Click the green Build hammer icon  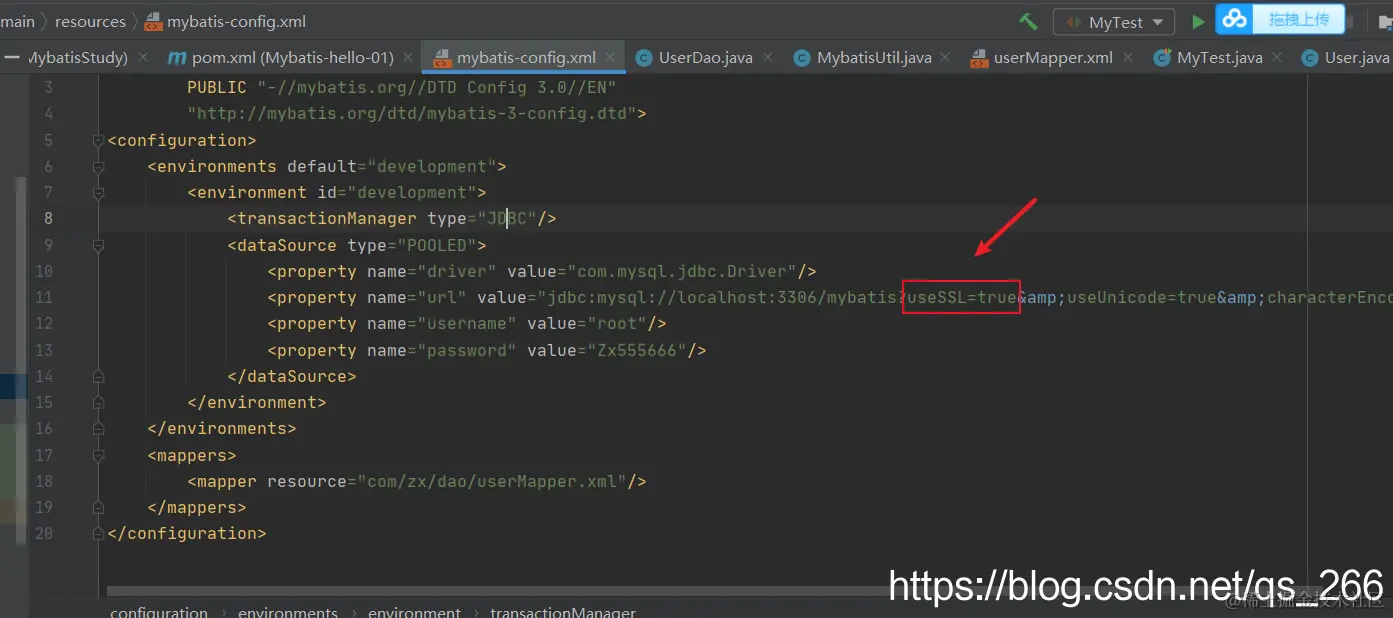(1028, 21)
